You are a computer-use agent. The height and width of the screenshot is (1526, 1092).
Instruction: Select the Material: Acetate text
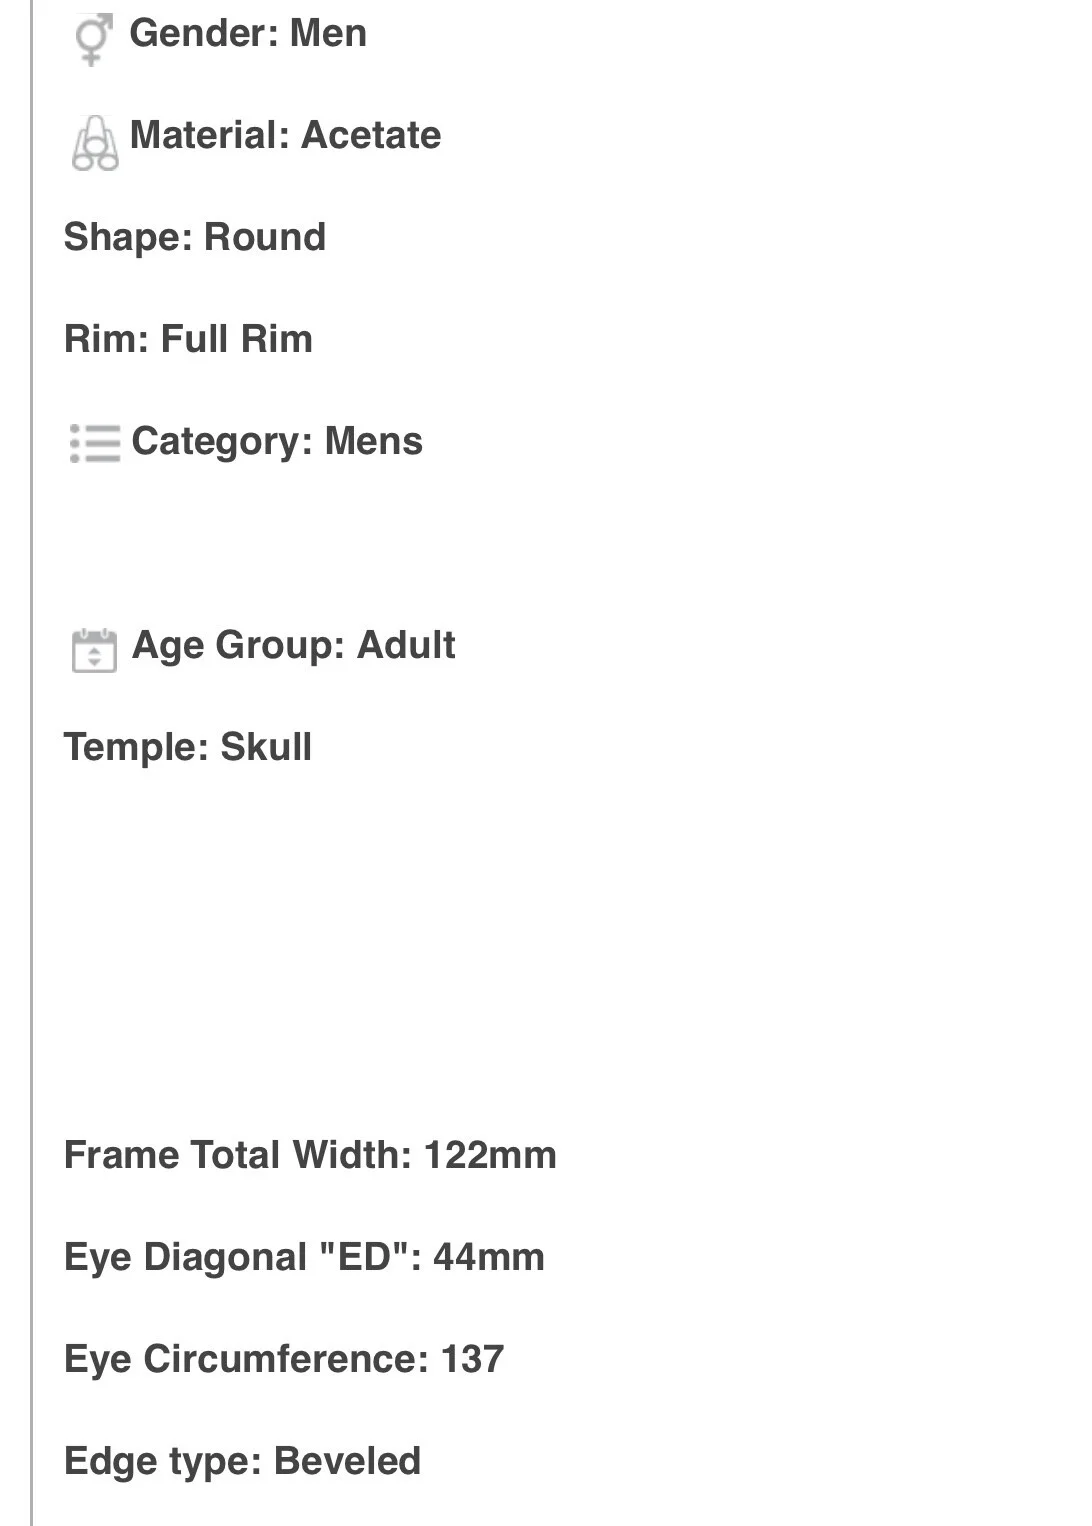coord(285,135)
